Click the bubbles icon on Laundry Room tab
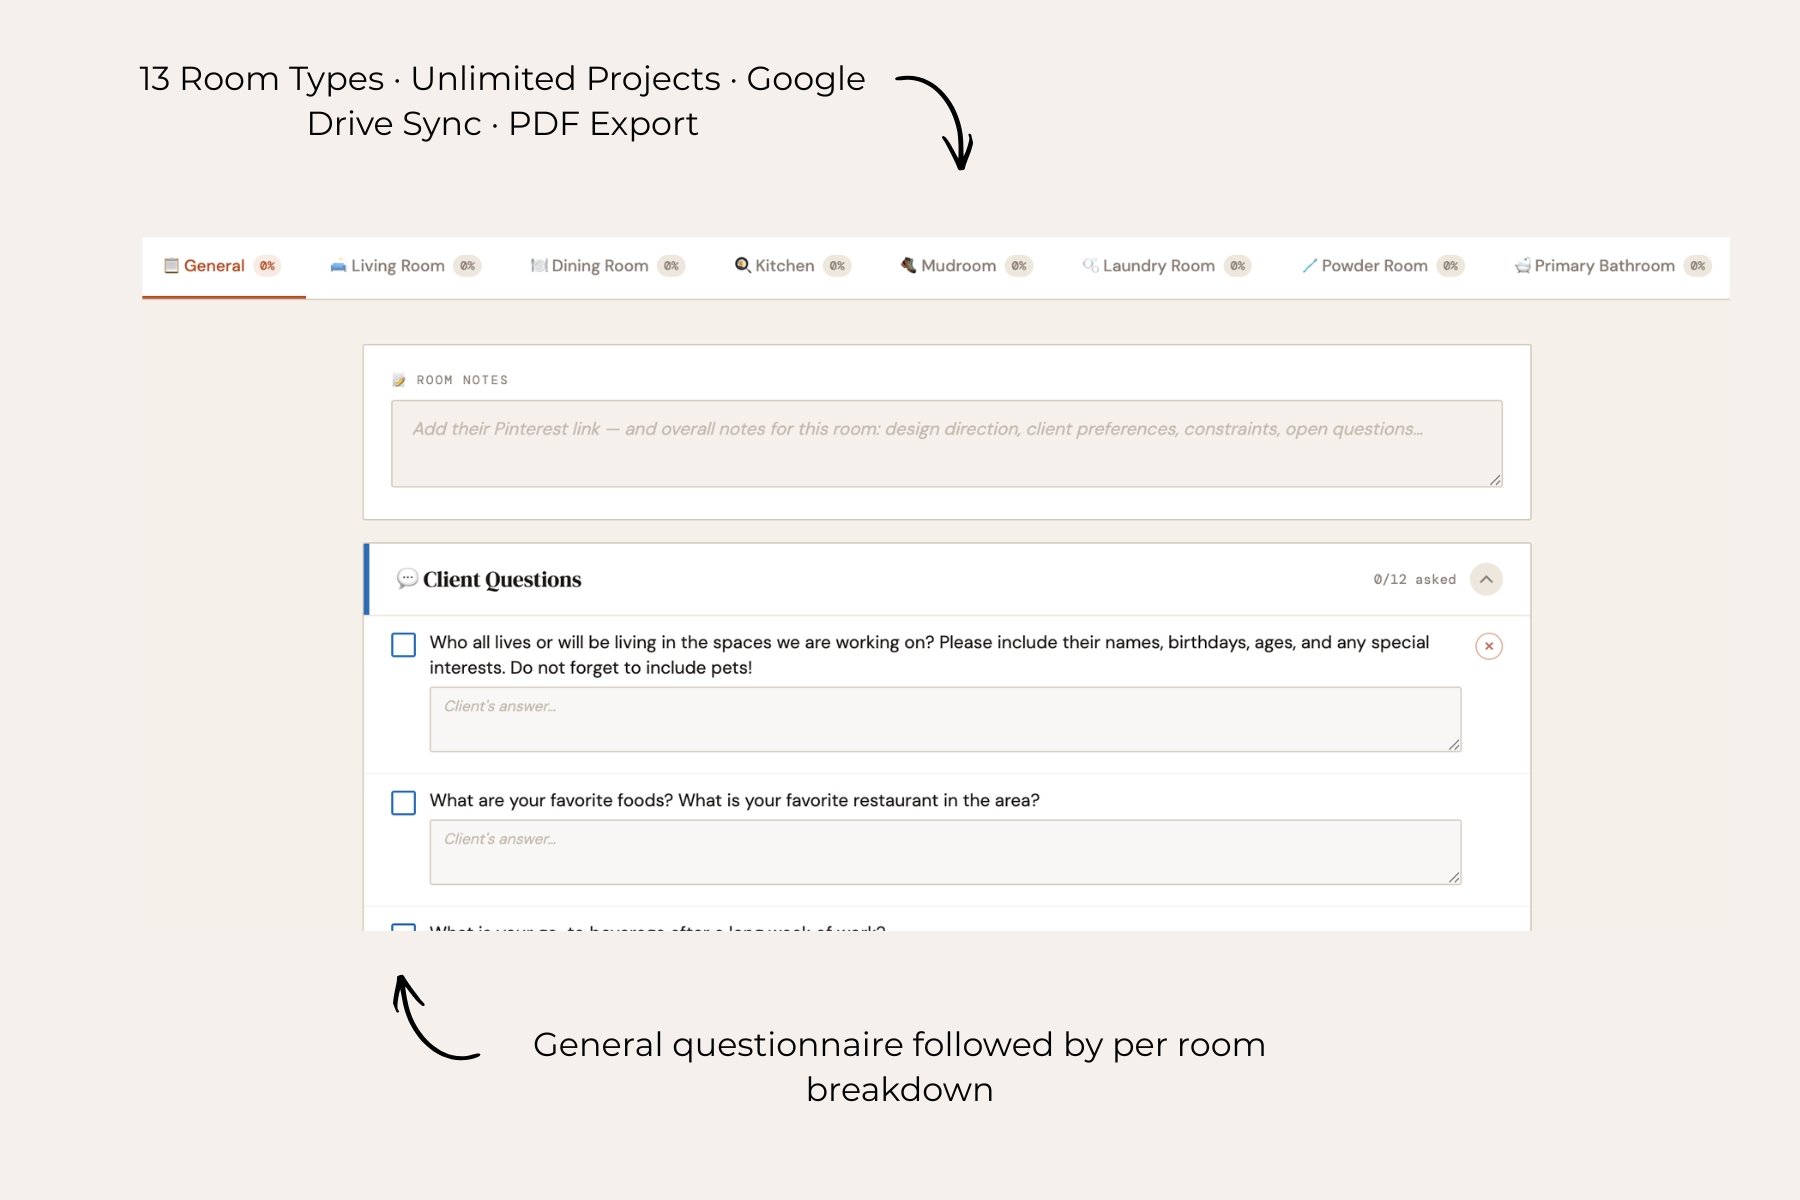This screenshot has width=1800, height=1200. pyautogui.click(x=1091, y=265)
